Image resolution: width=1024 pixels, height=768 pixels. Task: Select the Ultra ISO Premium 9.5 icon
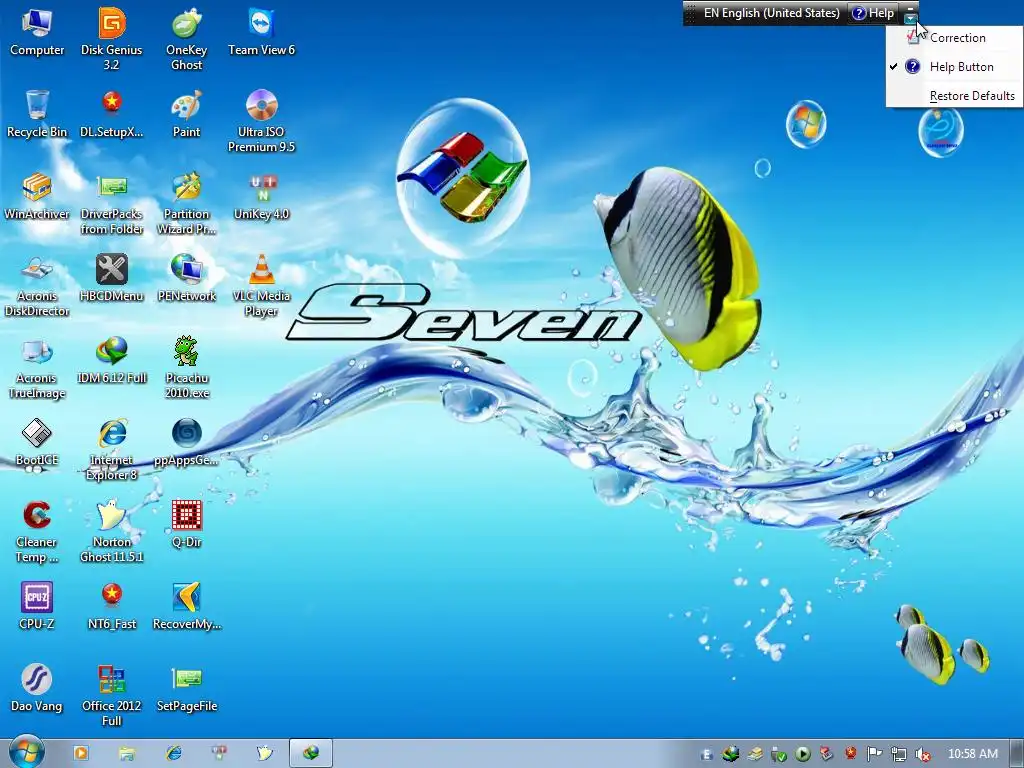pos(261,121)
